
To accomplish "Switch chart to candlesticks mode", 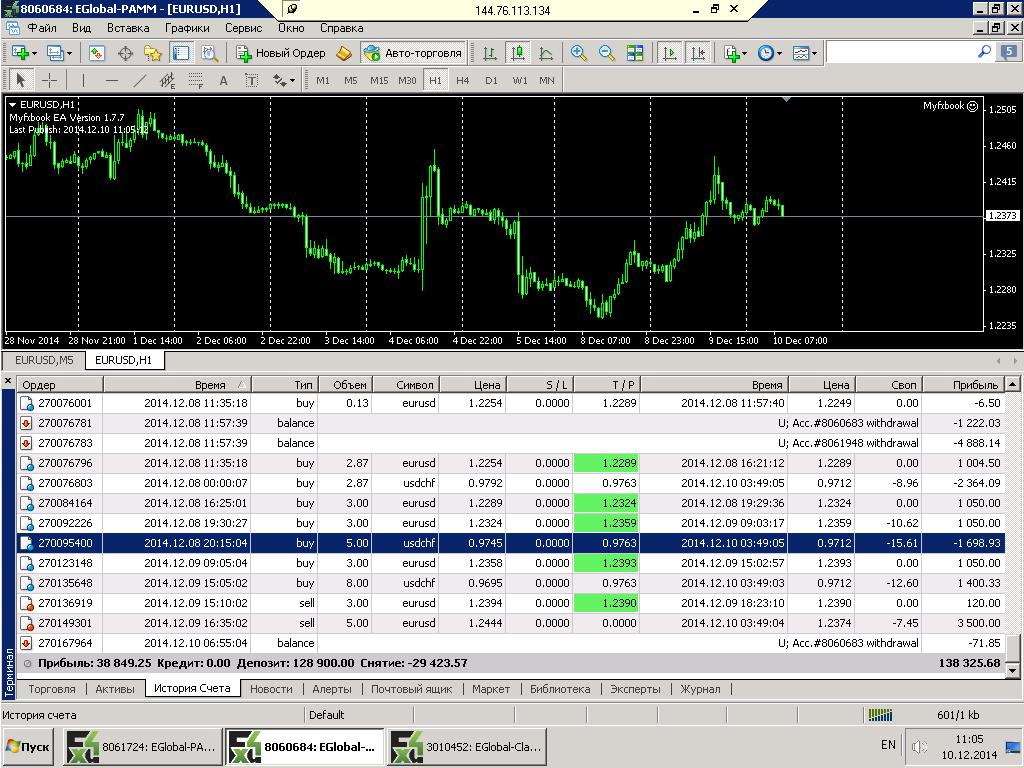I will pos(518,53).
